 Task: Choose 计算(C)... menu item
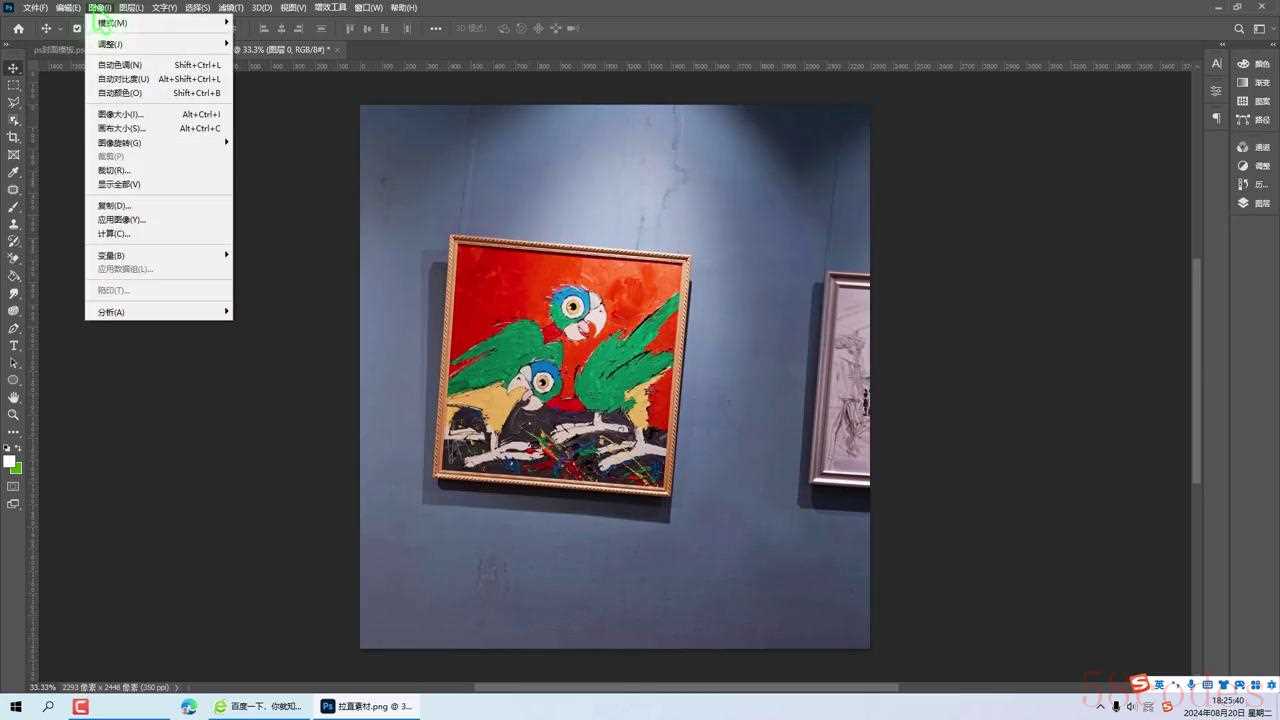pos(159,233)
